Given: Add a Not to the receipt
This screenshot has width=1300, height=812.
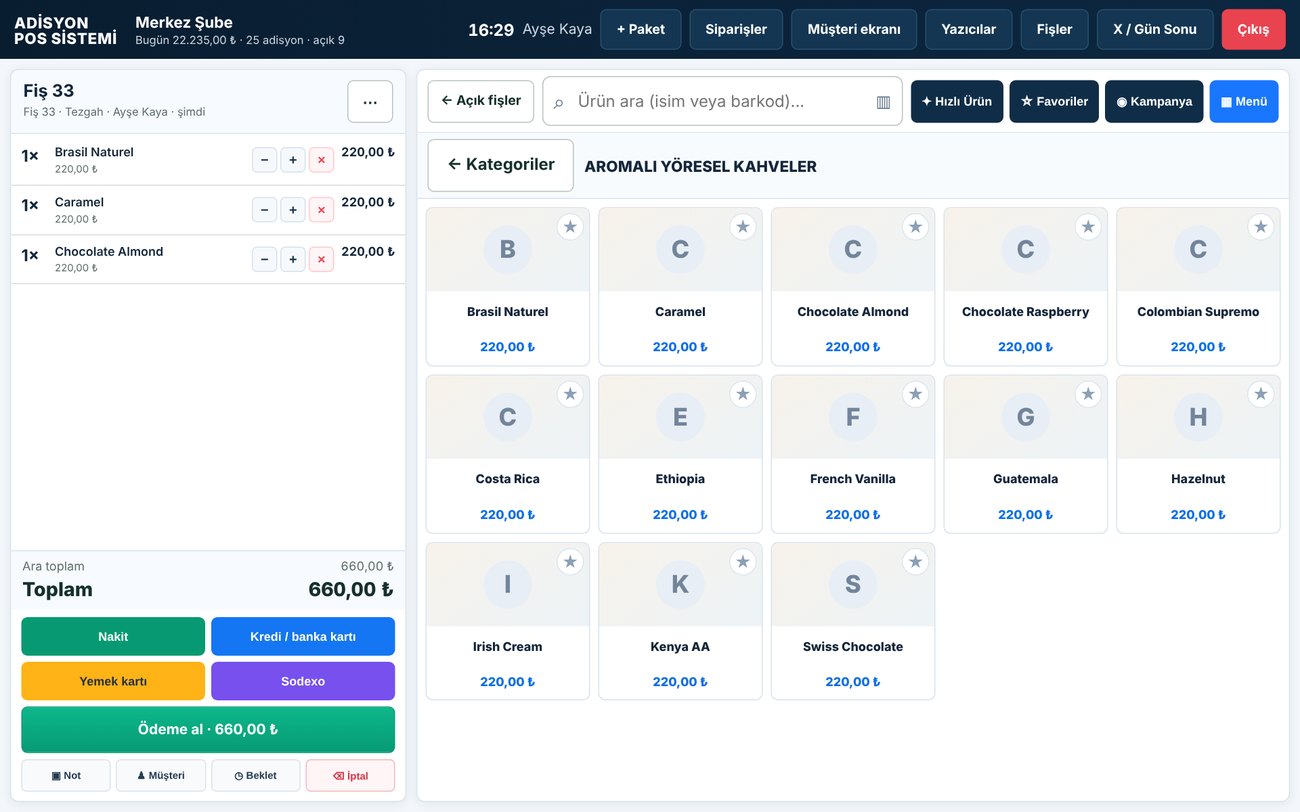Looking at the screenshot, I should pyautogui.click(x=66, y=776).
